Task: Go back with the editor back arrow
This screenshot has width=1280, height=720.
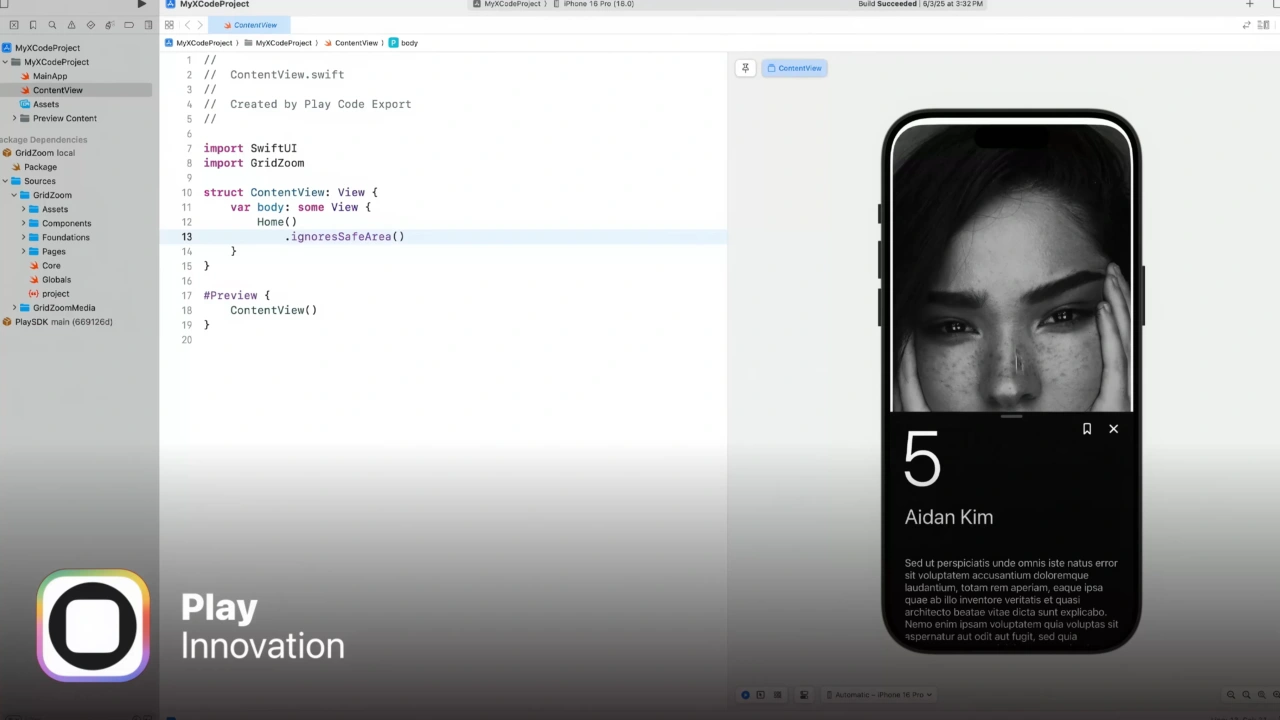Action: click(x=187, y=25)
